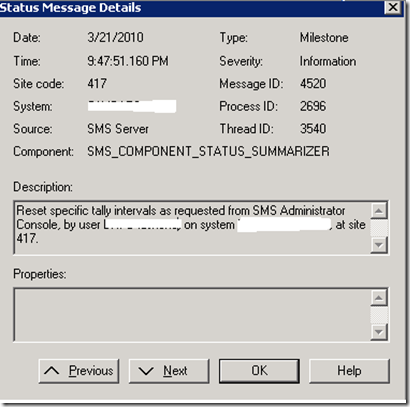410x407 pixels.
Task: Click the Site code value 417
Action: (97, 83)
